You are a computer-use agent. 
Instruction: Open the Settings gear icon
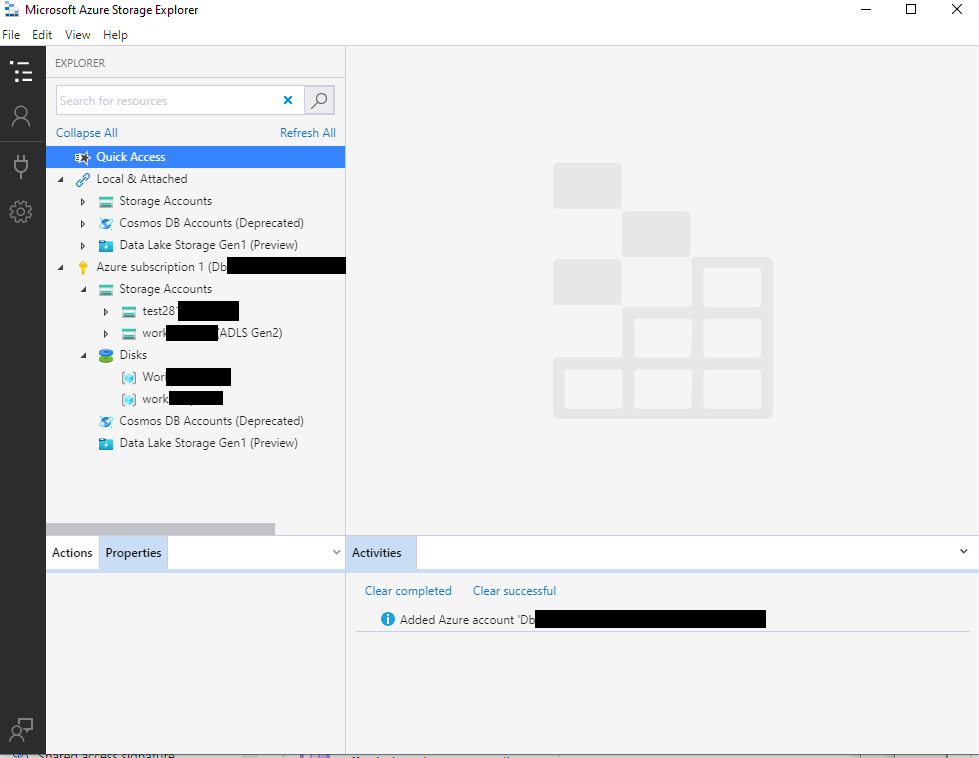pyautogui.click(x=21, y=212)
